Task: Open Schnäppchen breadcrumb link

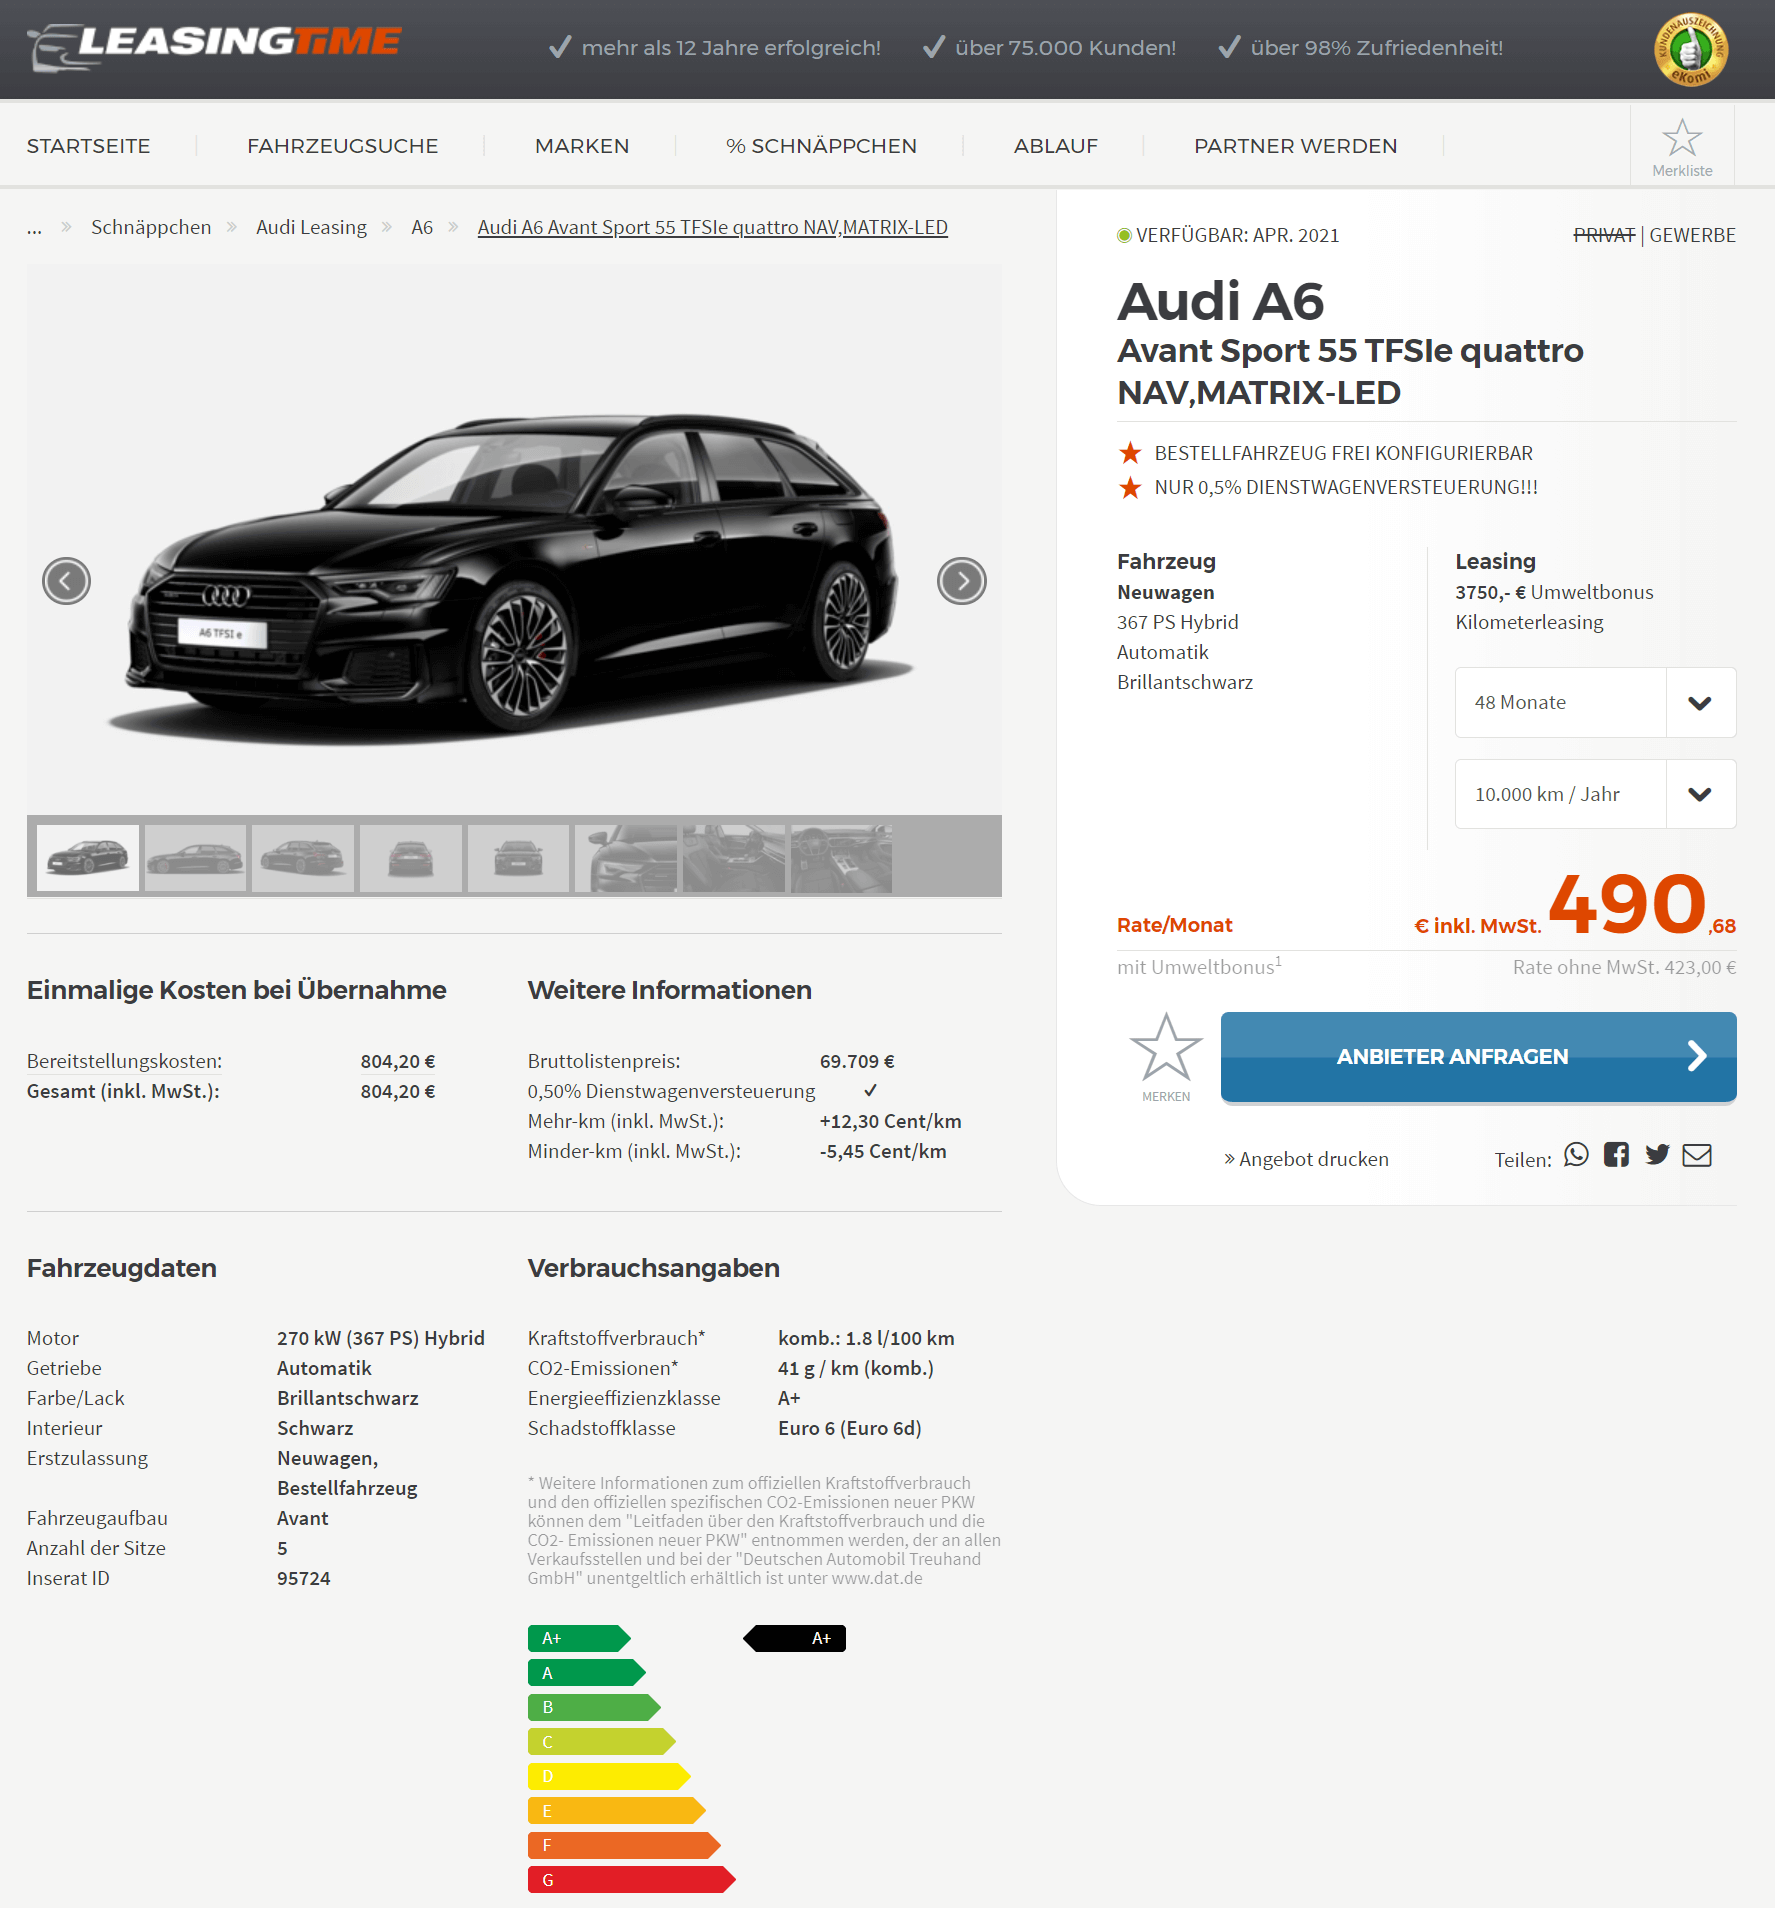Action: [151, 227]
